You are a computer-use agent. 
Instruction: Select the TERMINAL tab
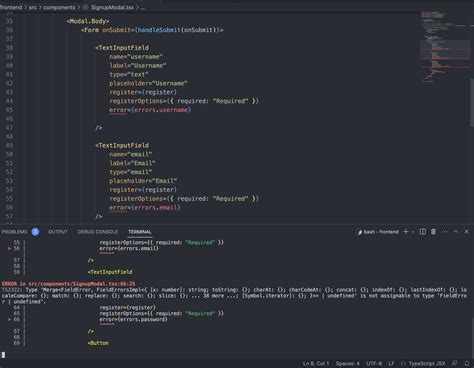[x=140, y=232]
